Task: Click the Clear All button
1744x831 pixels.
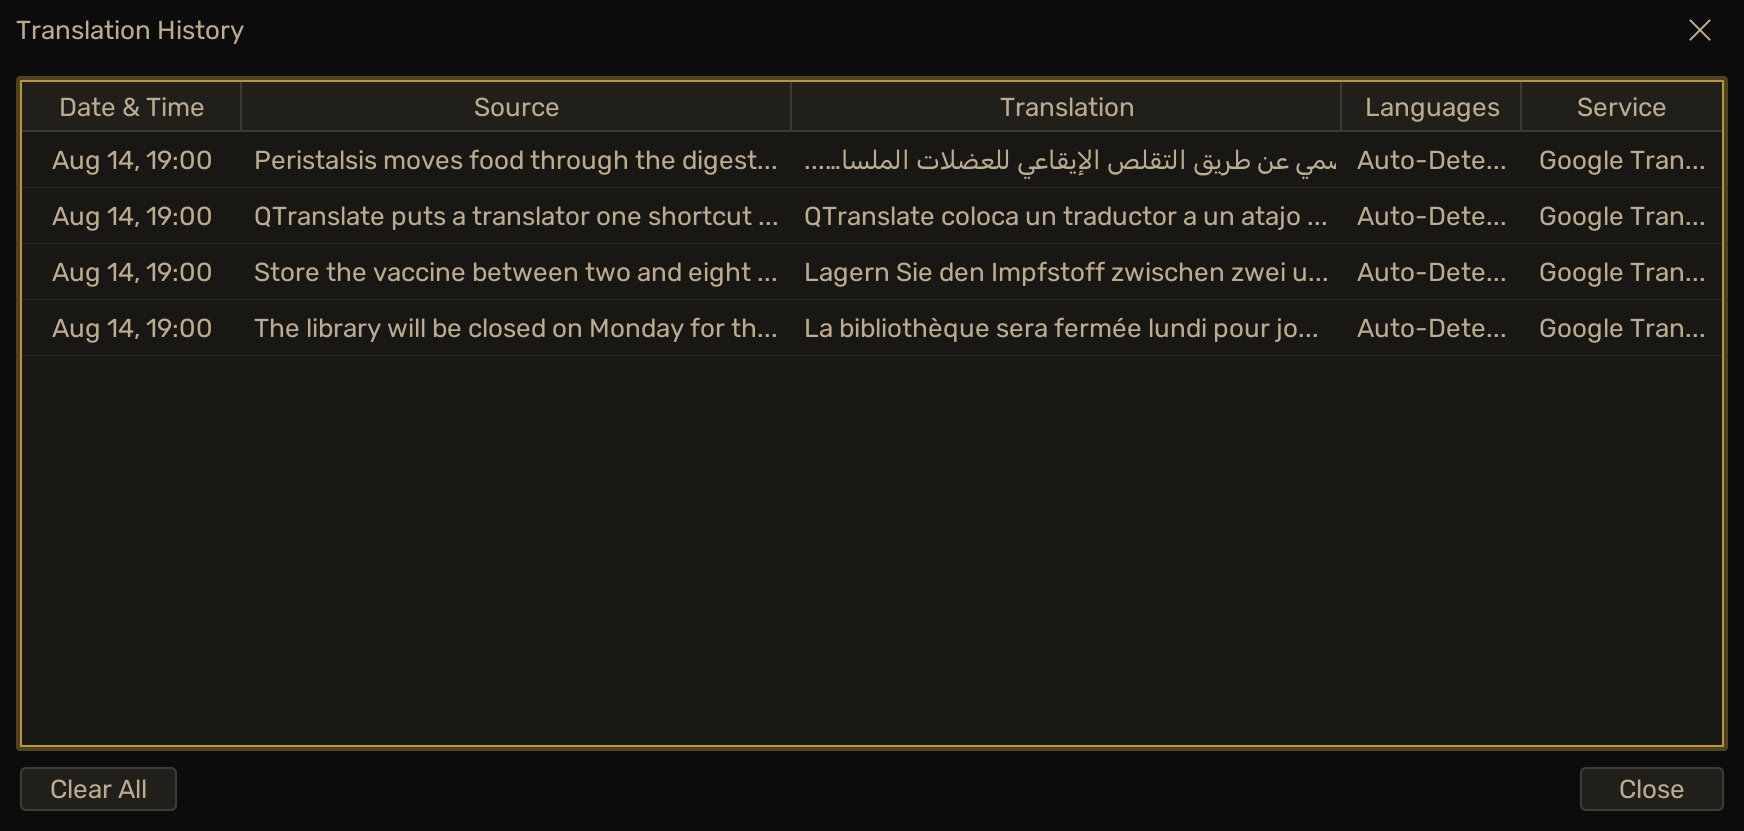Action: (98, 789)
